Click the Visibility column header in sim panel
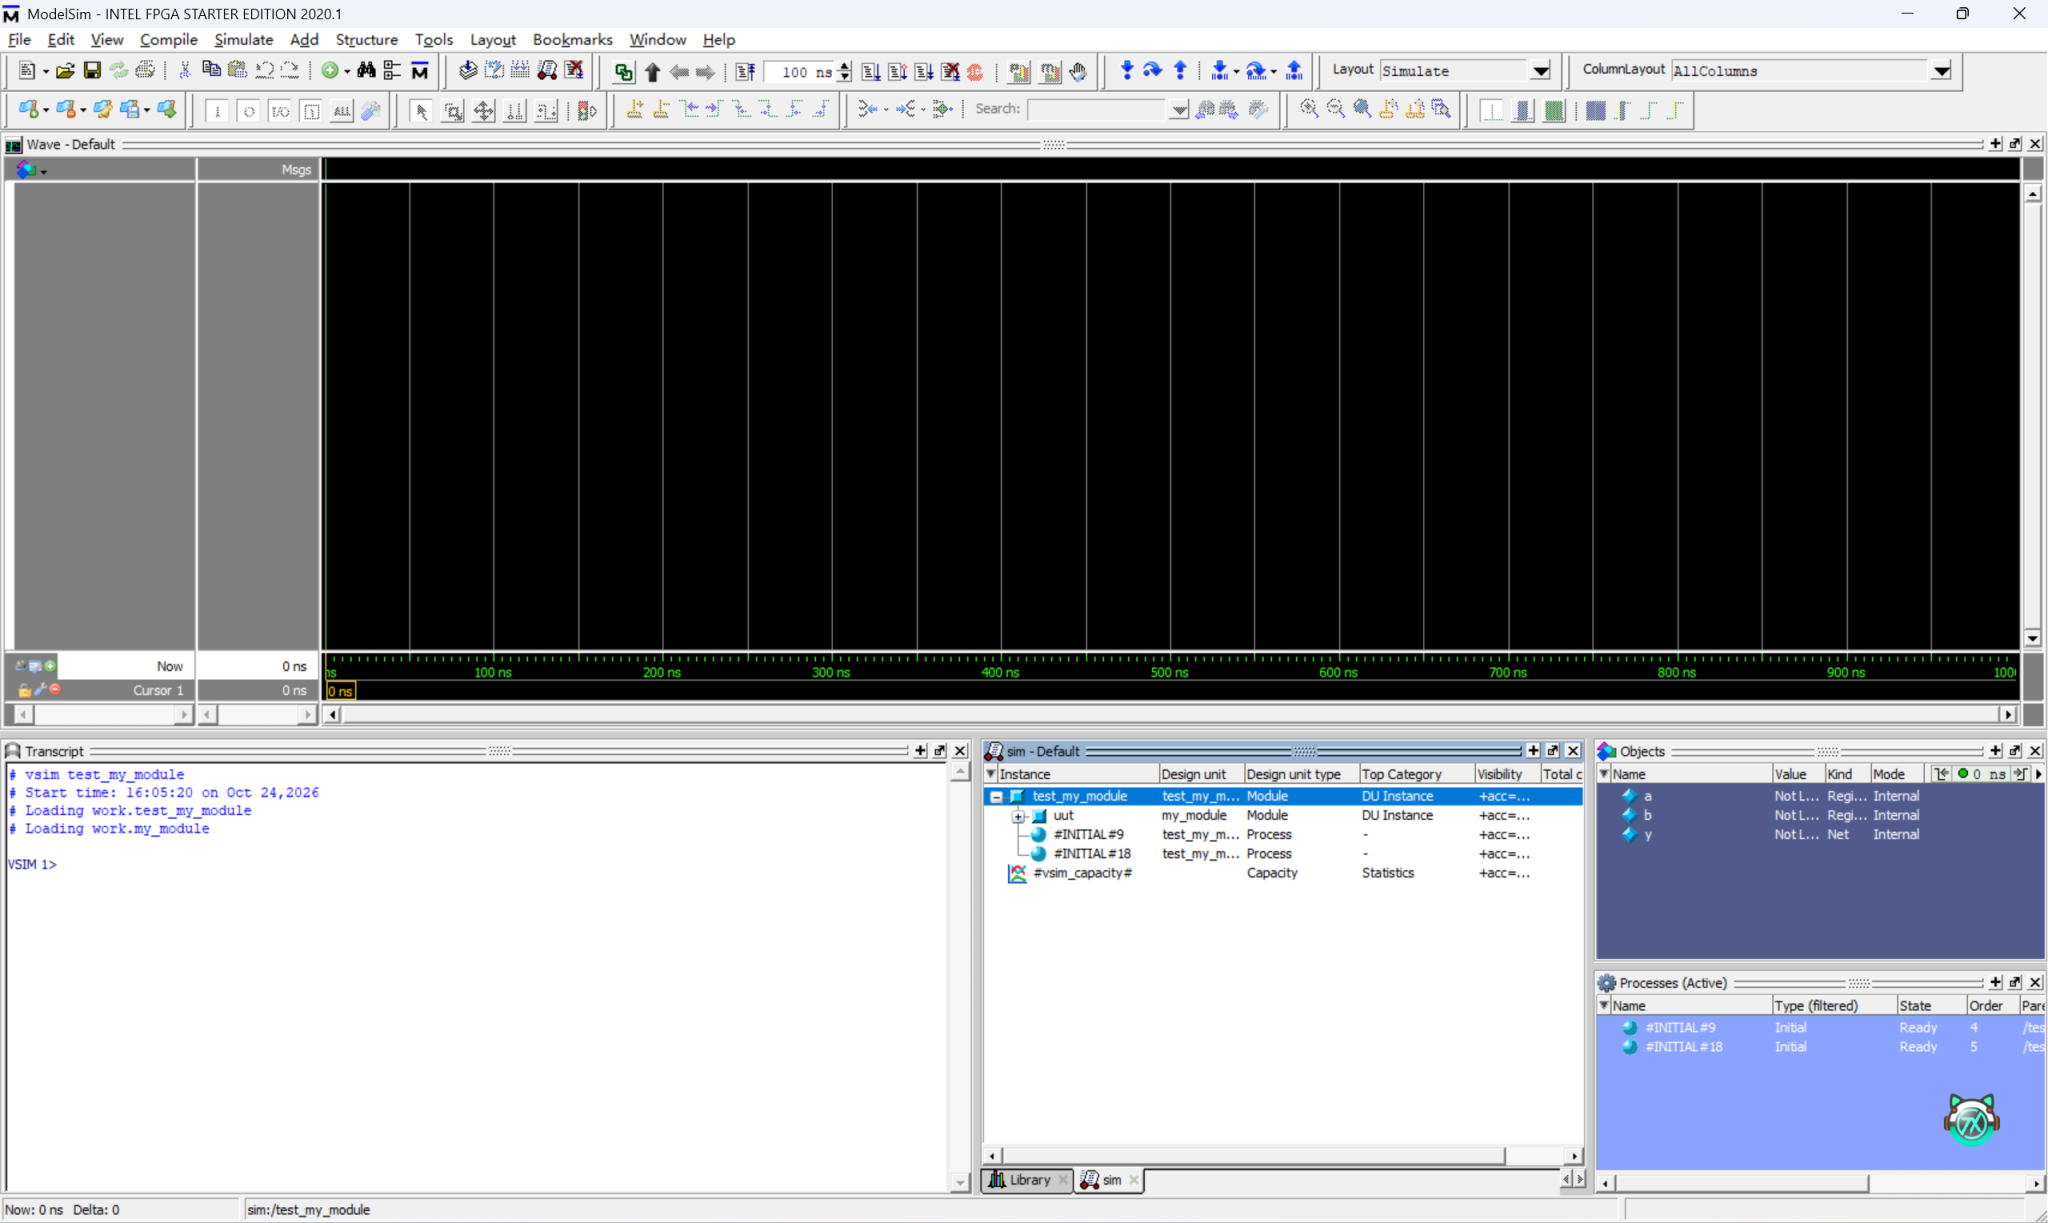Viewport: 2048px width, 1223px height. point(1506,774)
